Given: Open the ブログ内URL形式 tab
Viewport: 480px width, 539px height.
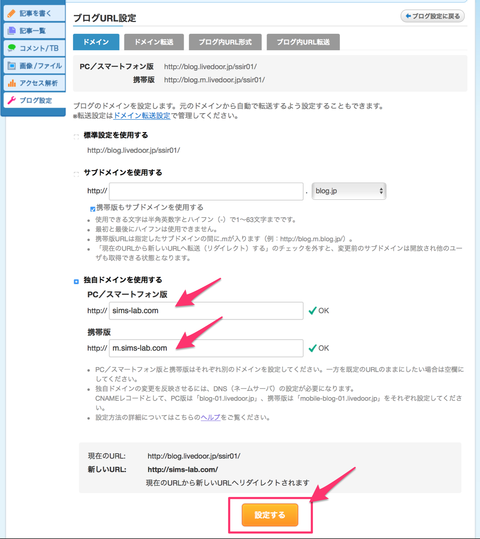Looking at the screenshot, I should pyautogui.click(x=225, y=42).
